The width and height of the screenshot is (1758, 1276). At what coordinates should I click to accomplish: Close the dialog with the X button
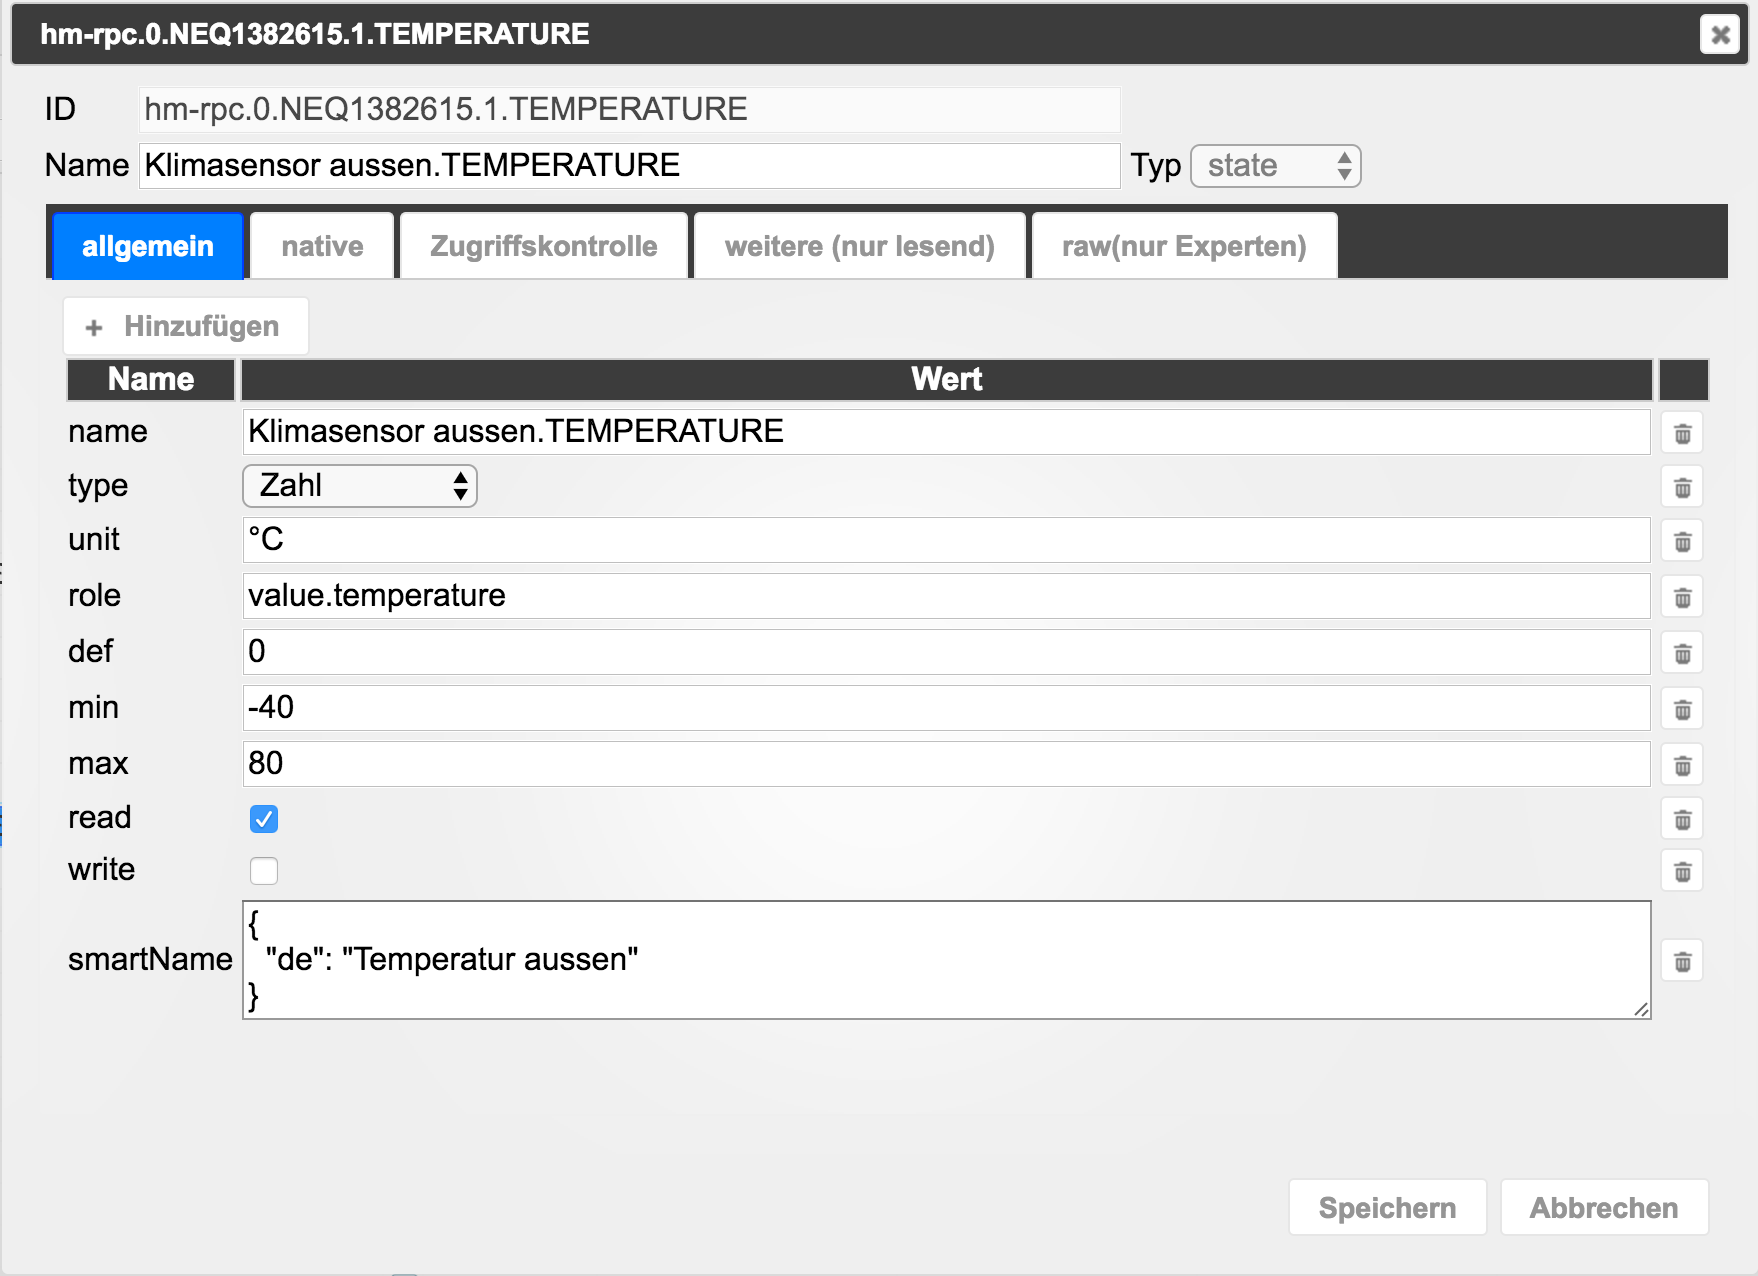[x=1720, y=35]
